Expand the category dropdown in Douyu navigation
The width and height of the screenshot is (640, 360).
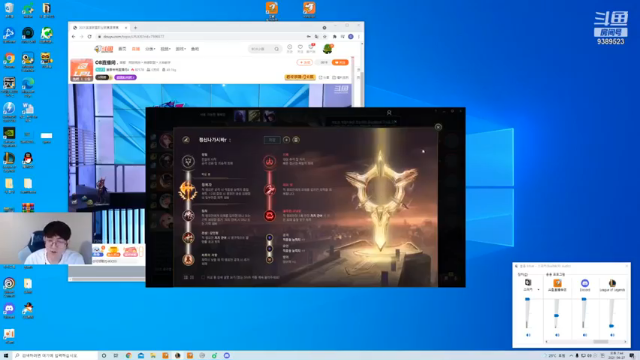(151, 49)
